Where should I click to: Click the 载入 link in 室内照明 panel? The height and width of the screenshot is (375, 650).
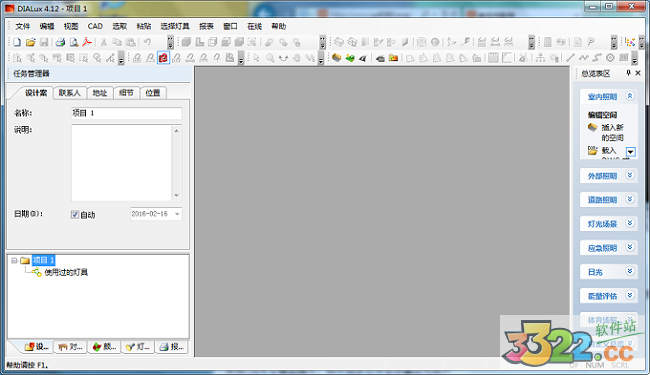pyautogui.click(x=609, y=150)
